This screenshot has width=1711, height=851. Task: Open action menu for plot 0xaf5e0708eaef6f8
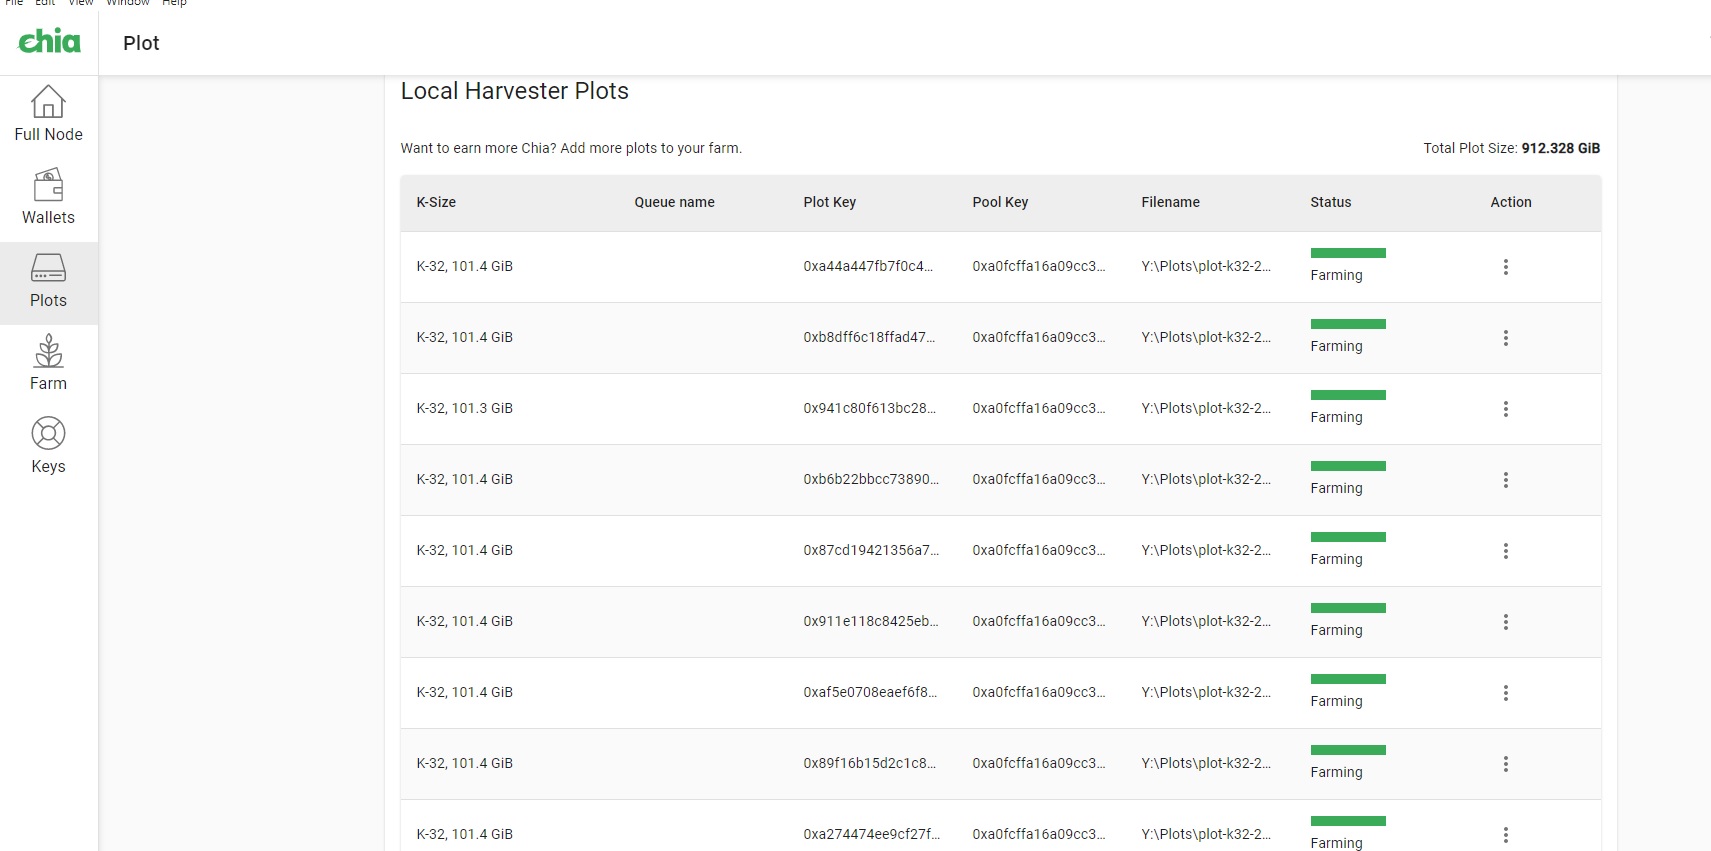[1505, 693]
